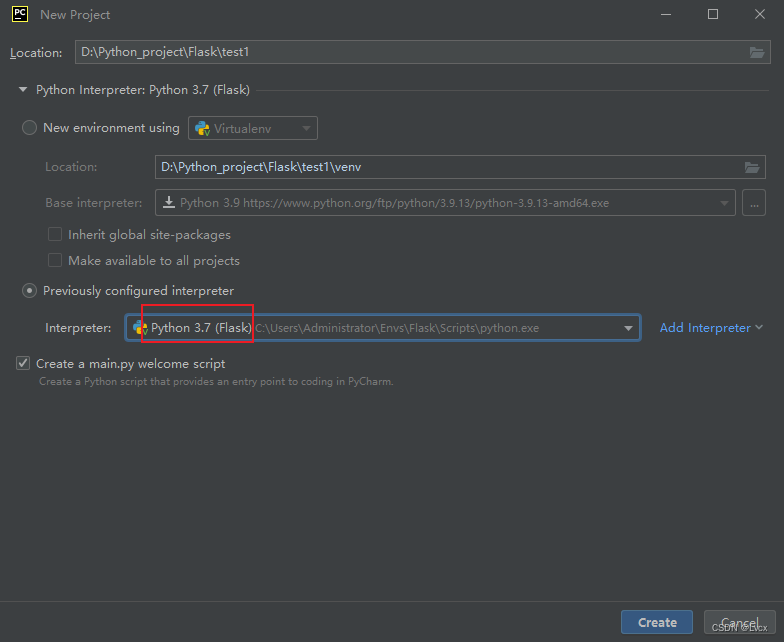Maximize the New Project dialog
This screenshot has width=784, height=642.
(713, 14)
